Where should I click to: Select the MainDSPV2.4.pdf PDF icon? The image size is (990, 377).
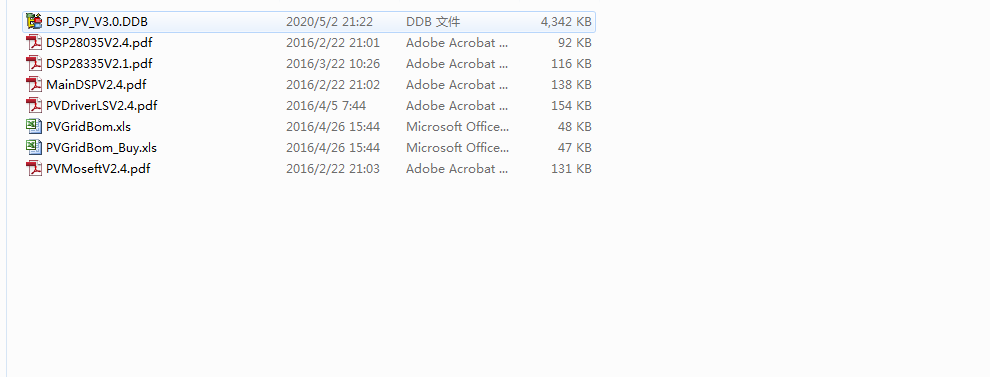tap(34, 85)
